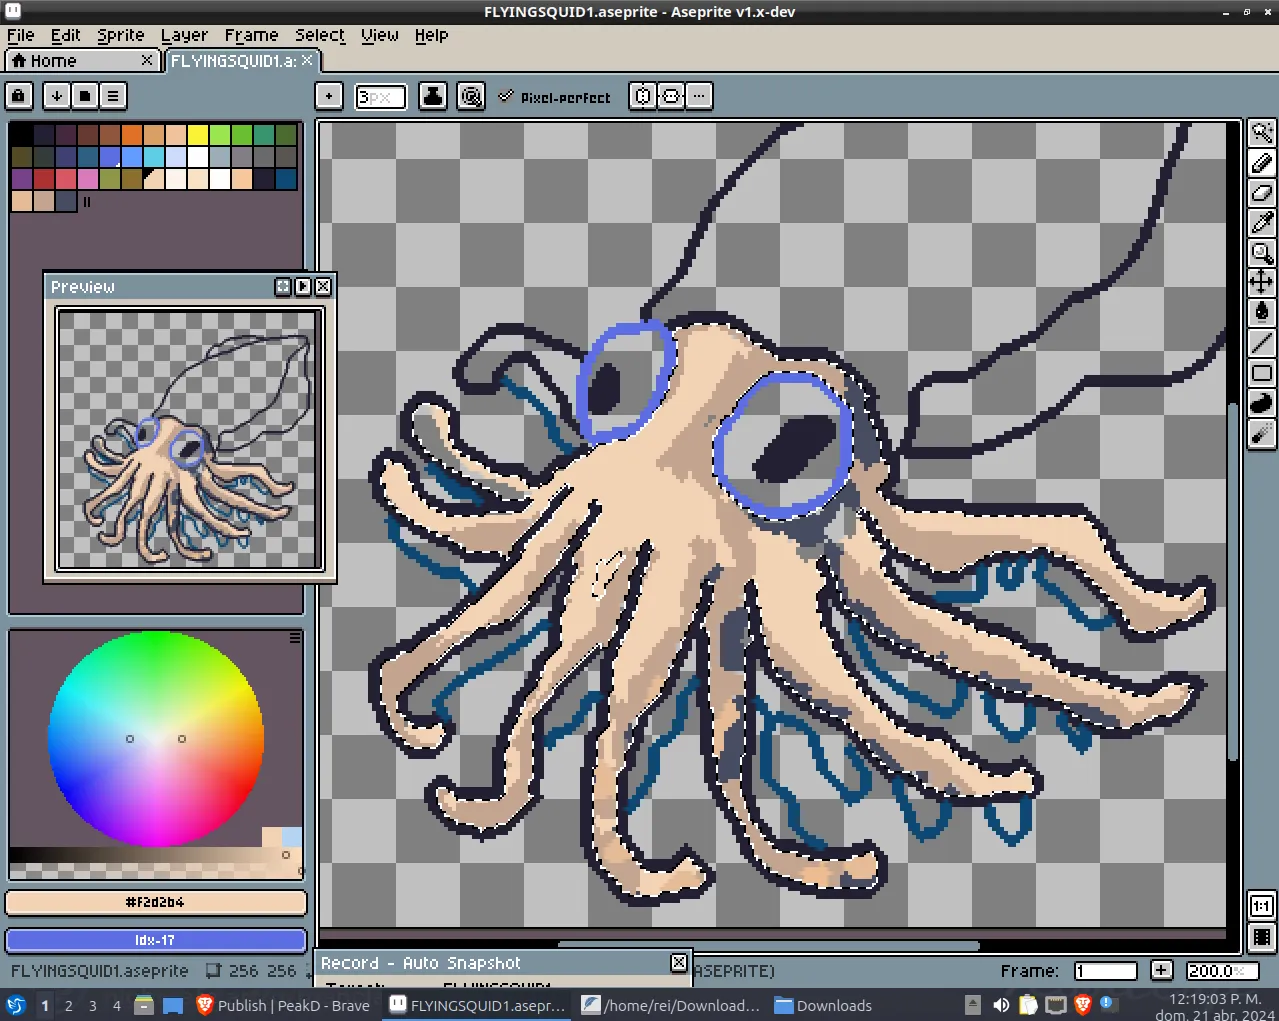Open the ink type button
This screenshot has height=1021, width=1279.
(x=432, y=96)
